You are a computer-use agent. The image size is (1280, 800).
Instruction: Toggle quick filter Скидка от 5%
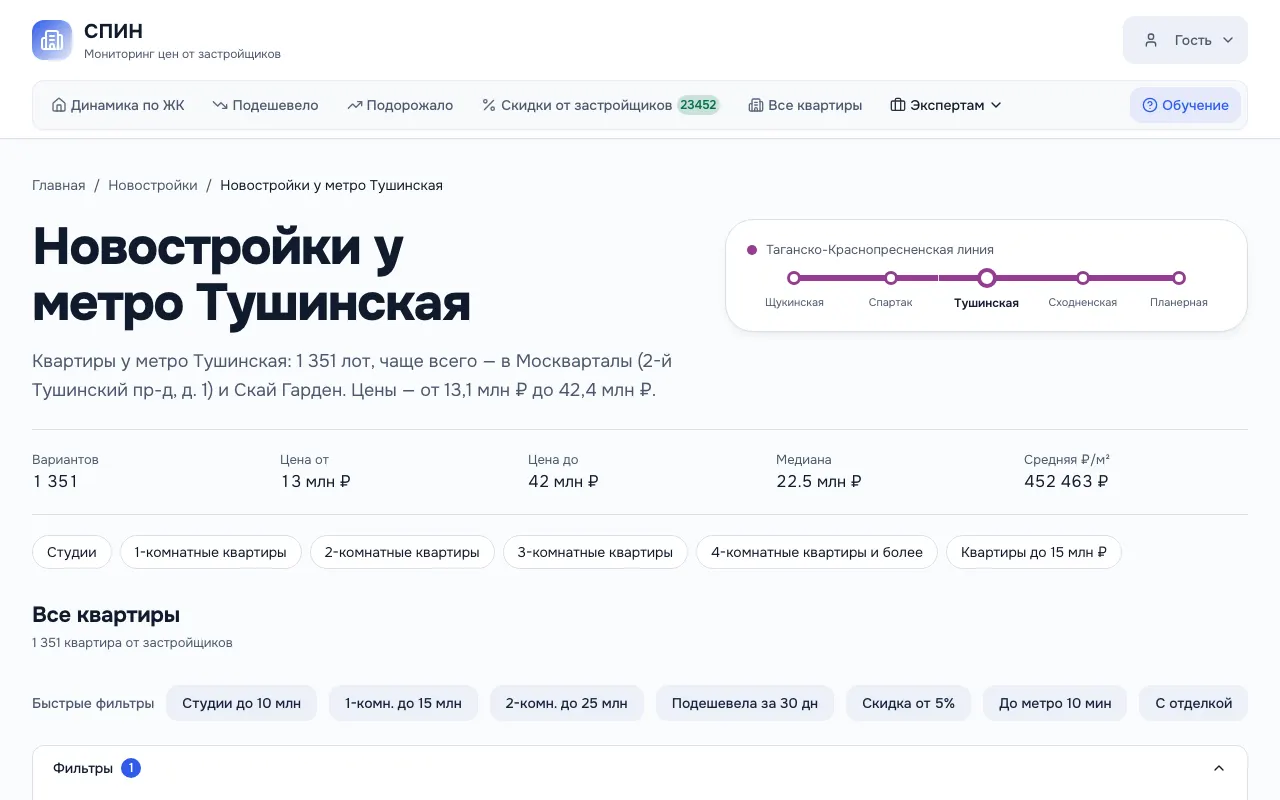pyautogui.click(x=908, y=703)
